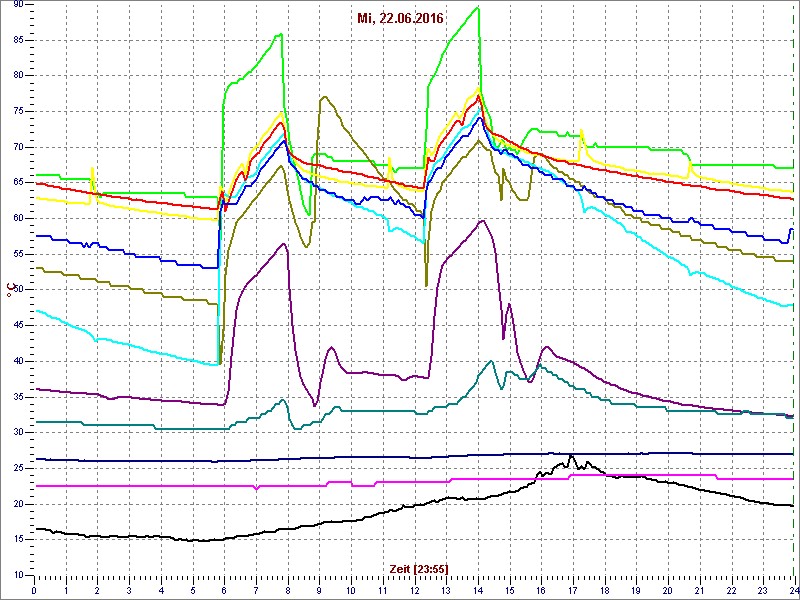Click hour 11 on the time axis

[382, 590]
